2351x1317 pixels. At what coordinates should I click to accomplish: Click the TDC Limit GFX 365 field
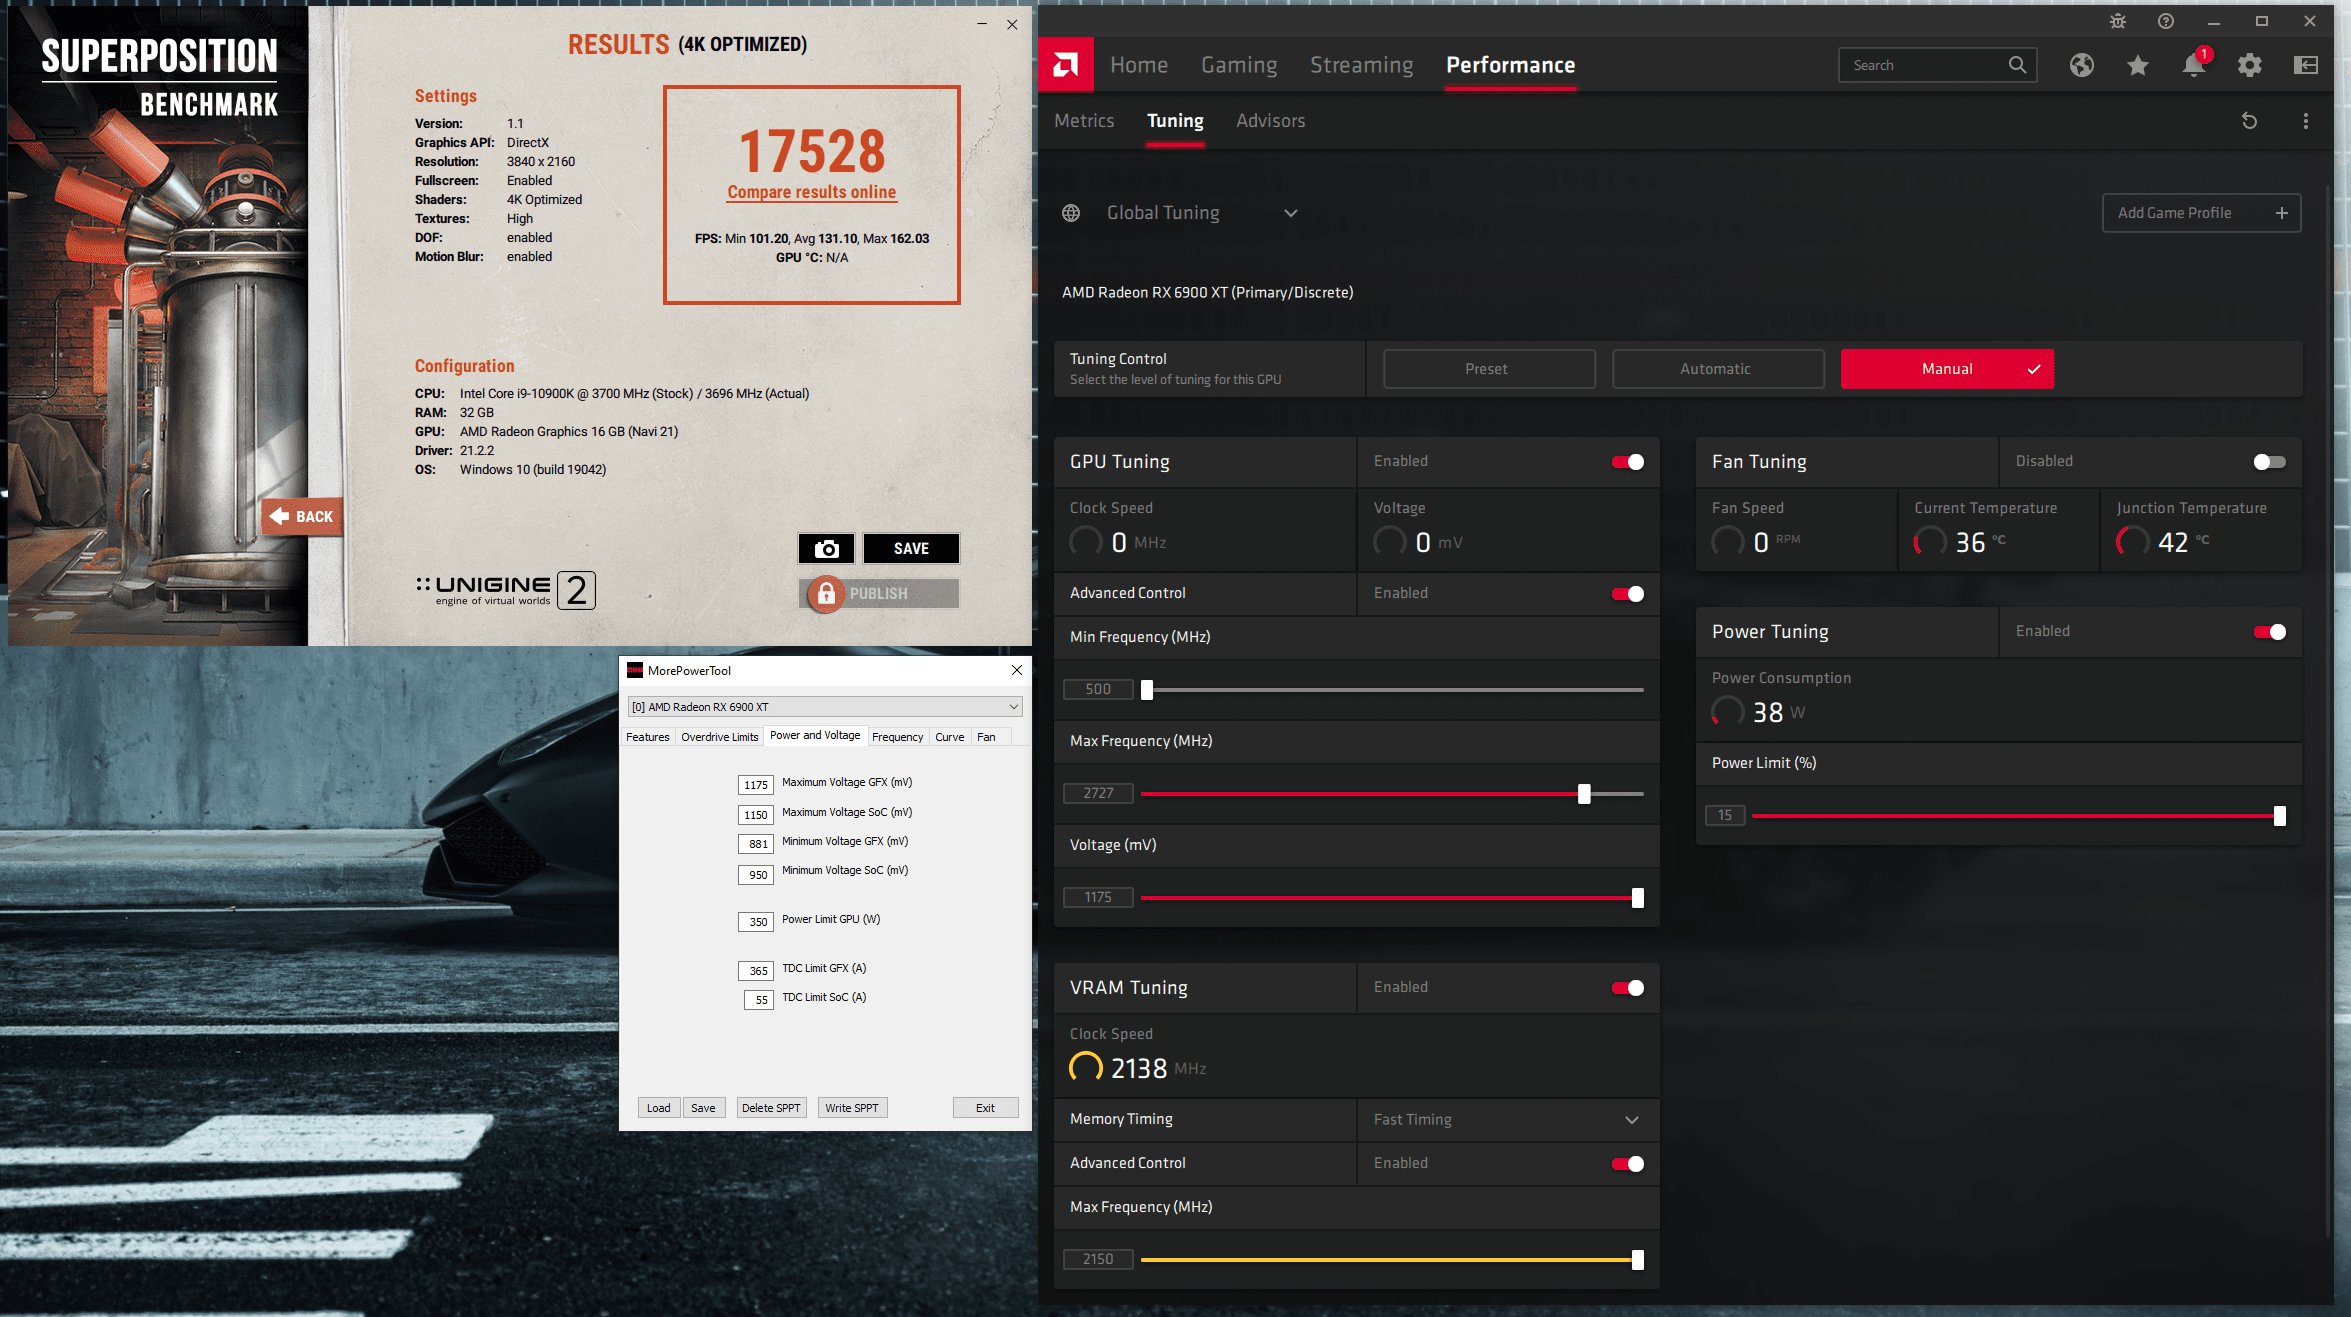click(756, 971)
